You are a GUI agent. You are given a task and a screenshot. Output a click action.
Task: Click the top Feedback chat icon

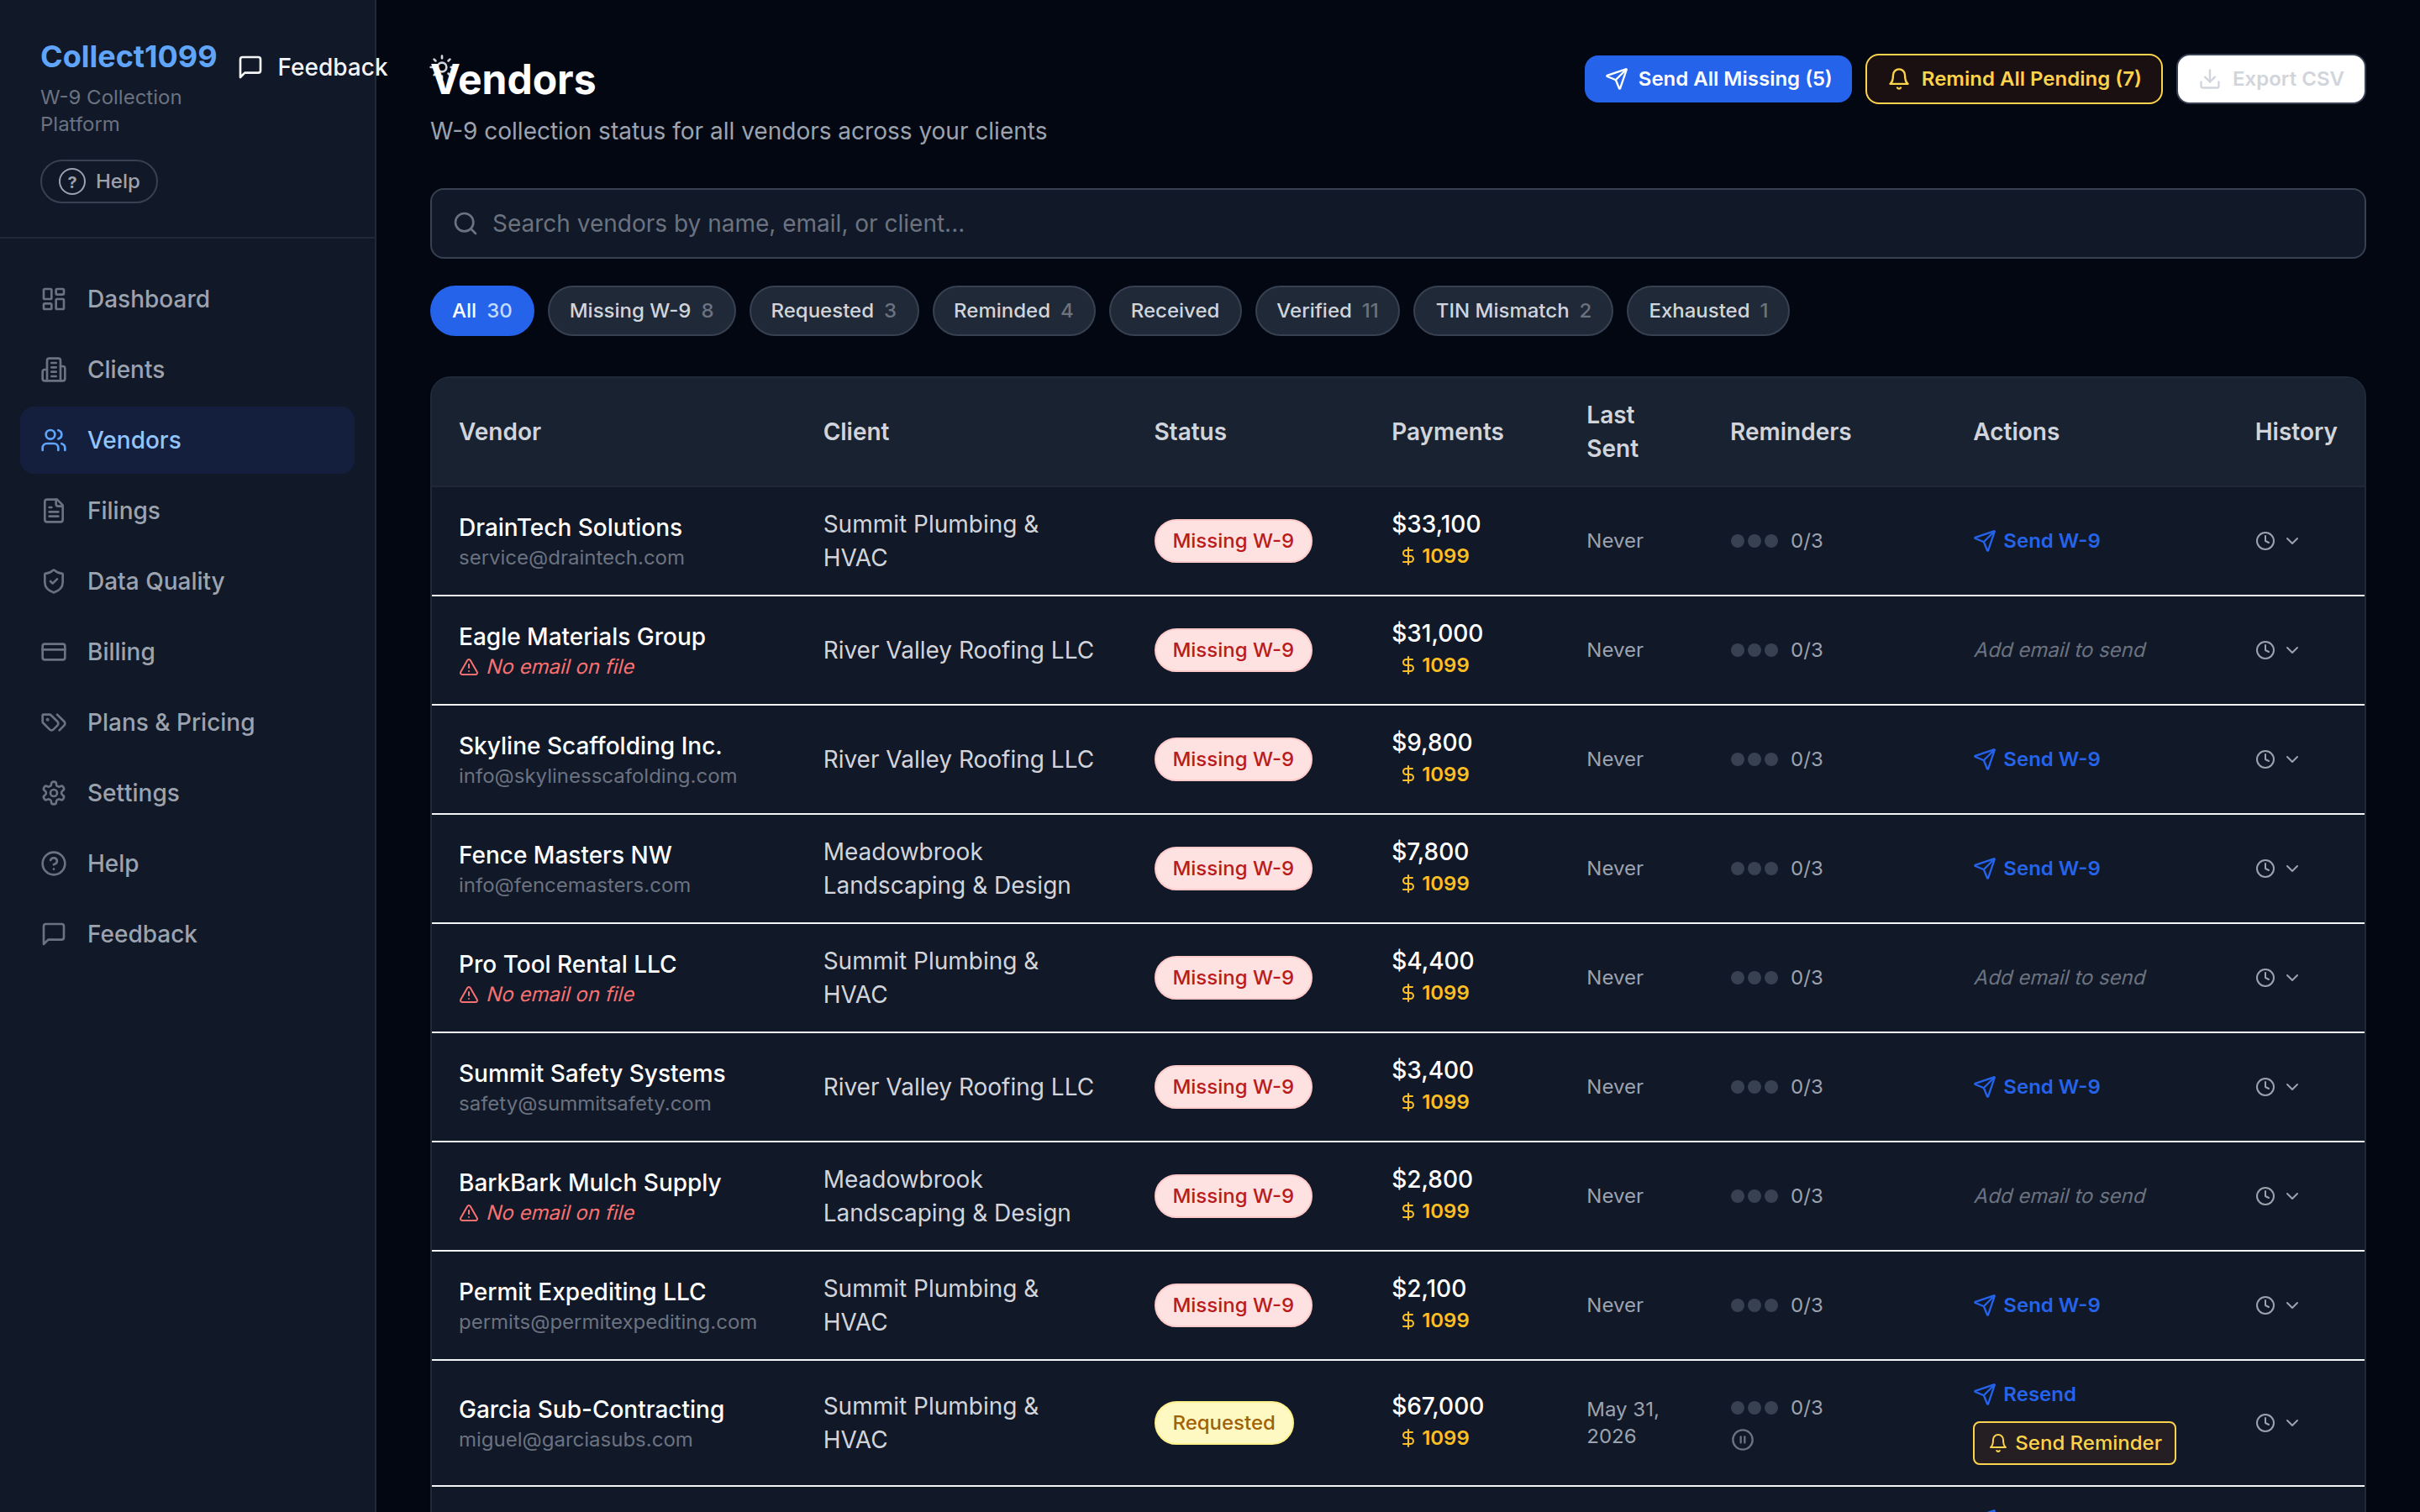point(250,67)
